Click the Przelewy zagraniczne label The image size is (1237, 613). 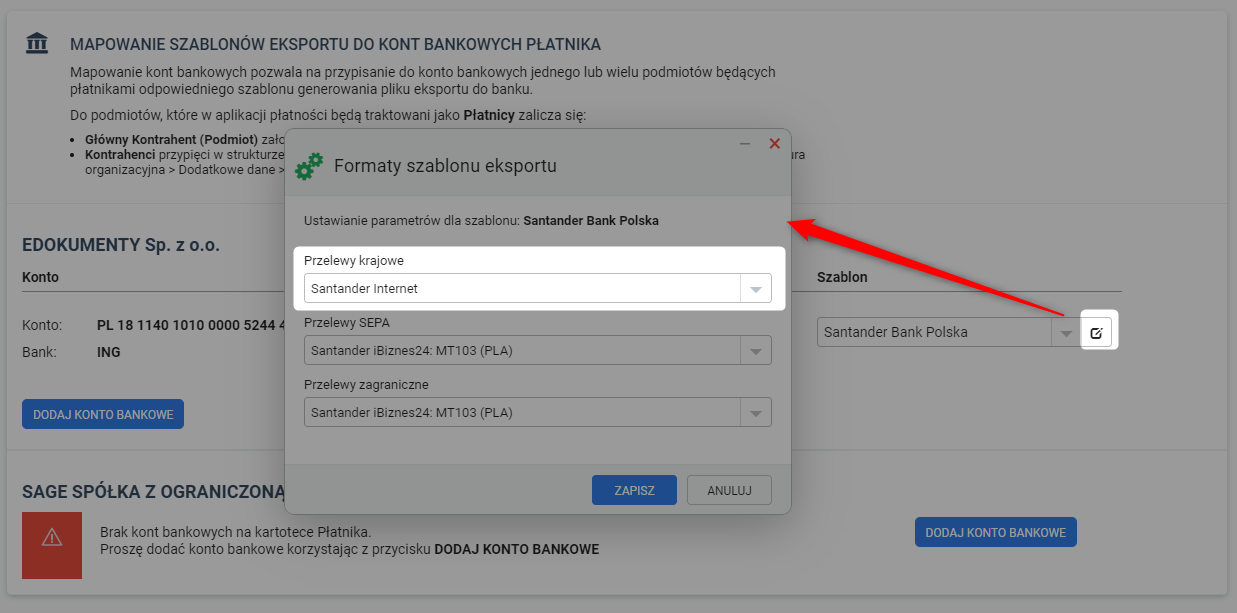tap(366, 385)
